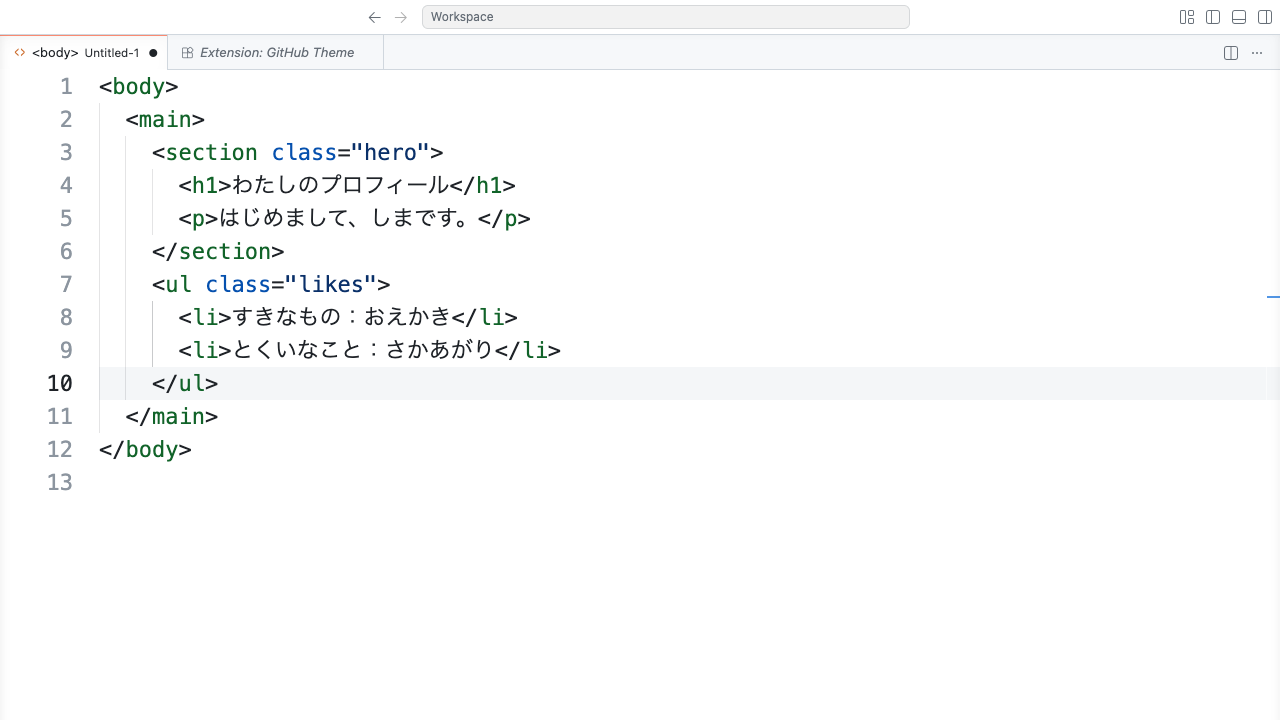Toggle the secondary side bar
Image resolution: width=1280 pixels, height=720 pixels.
point(1265,17)
